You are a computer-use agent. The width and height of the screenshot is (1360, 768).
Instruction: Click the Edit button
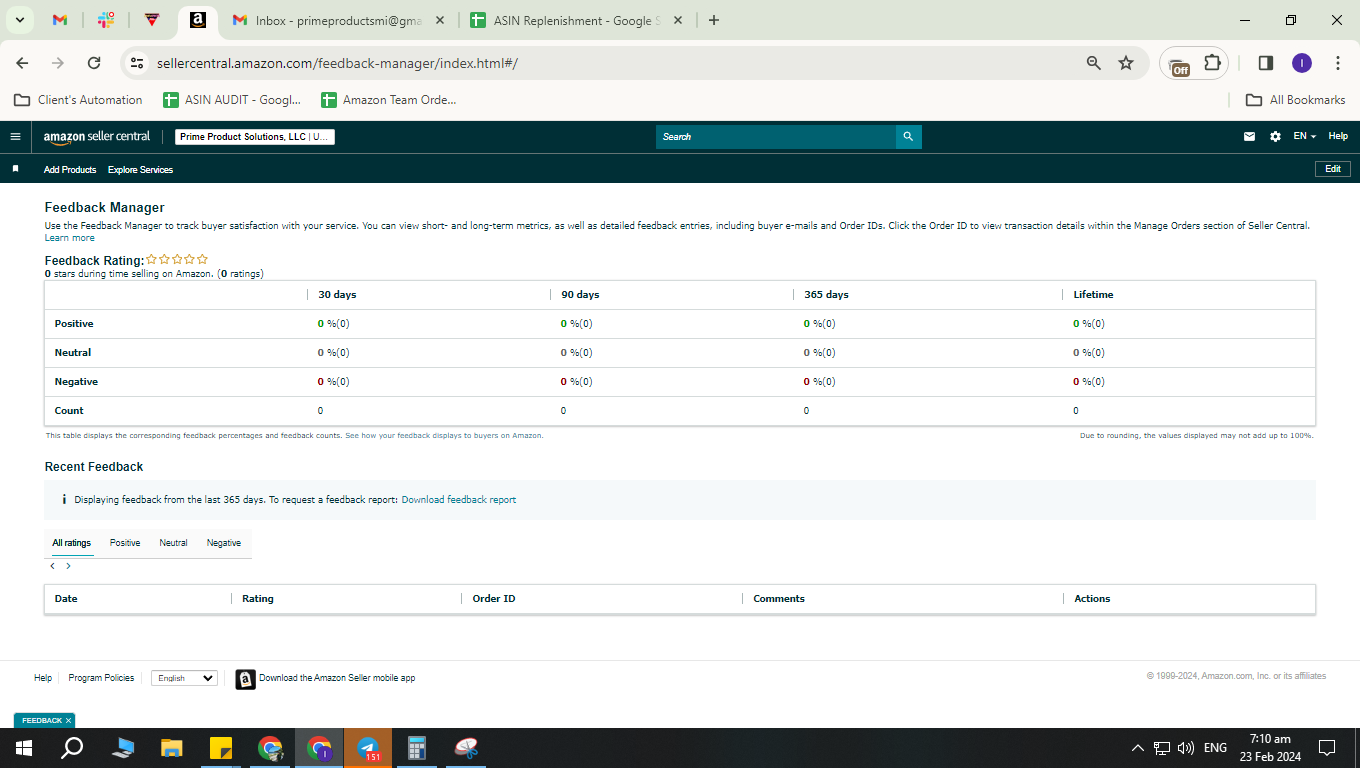pyautogui.click(x=1332, y=169)
